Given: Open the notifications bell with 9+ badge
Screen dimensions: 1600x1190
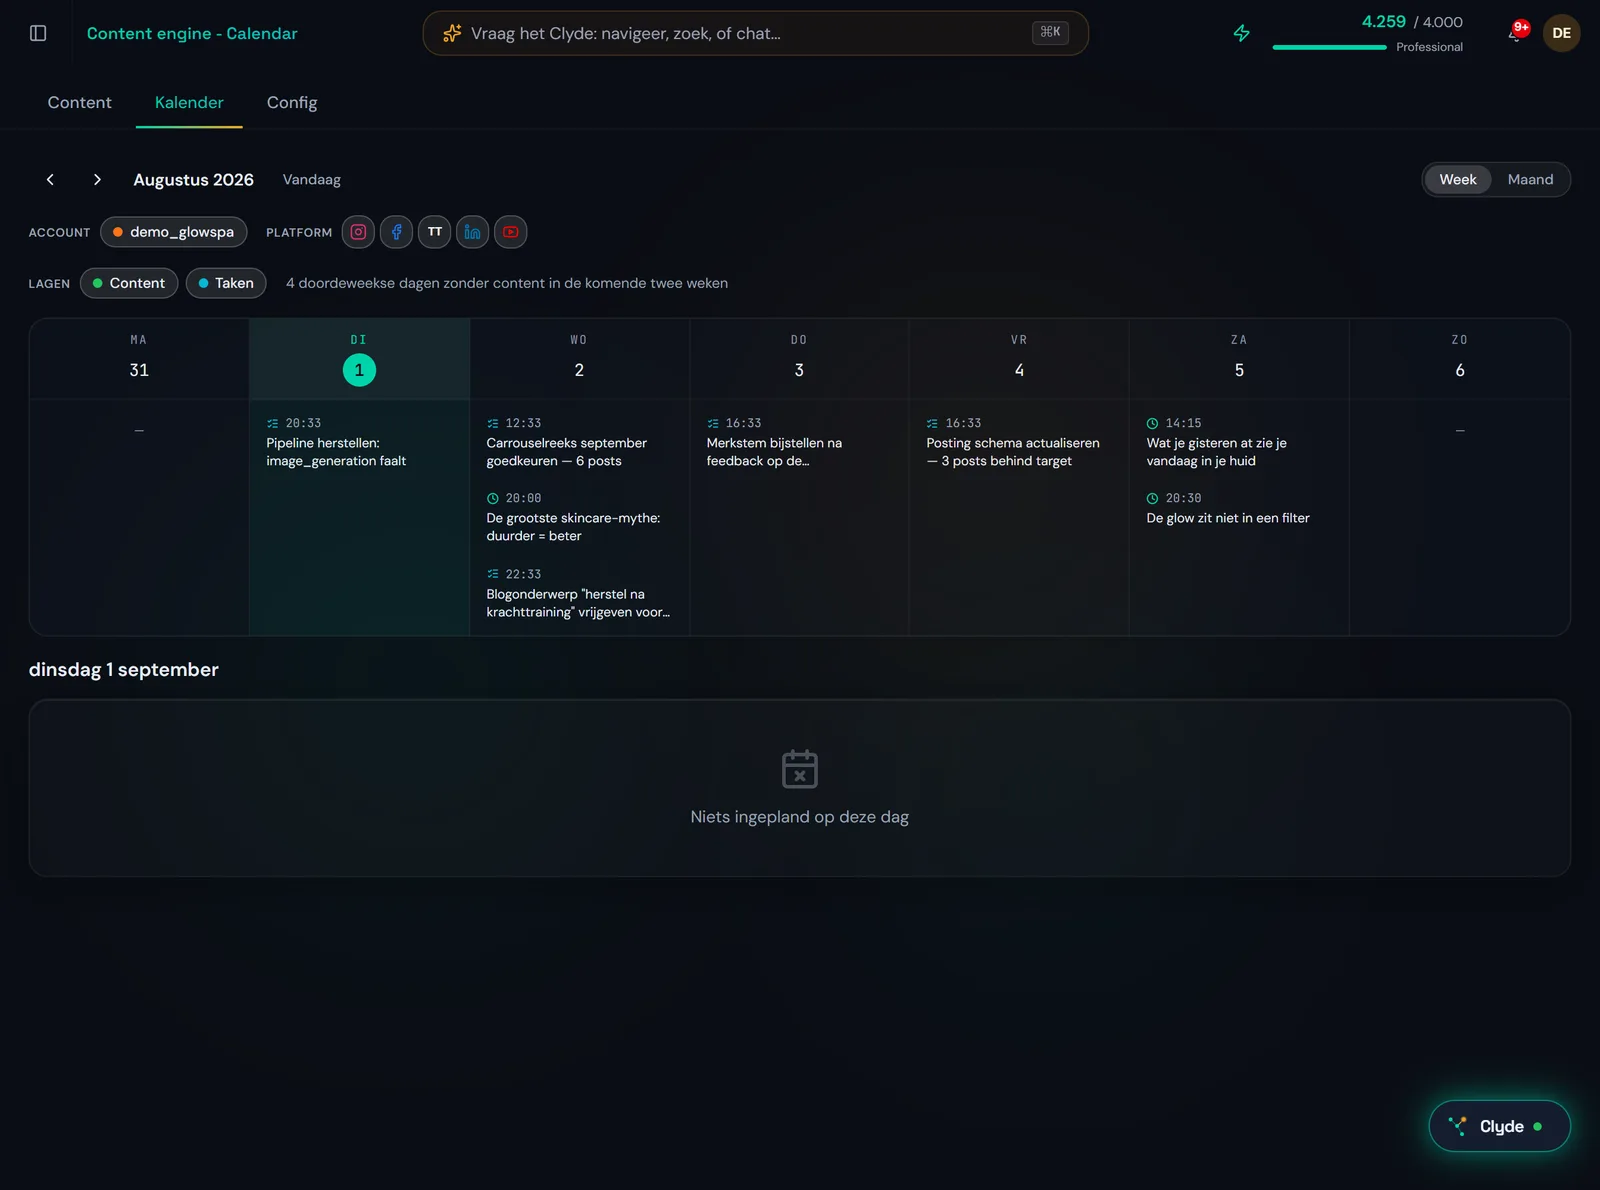Looking at the screenshot, I should click(x=1516, y=33).
